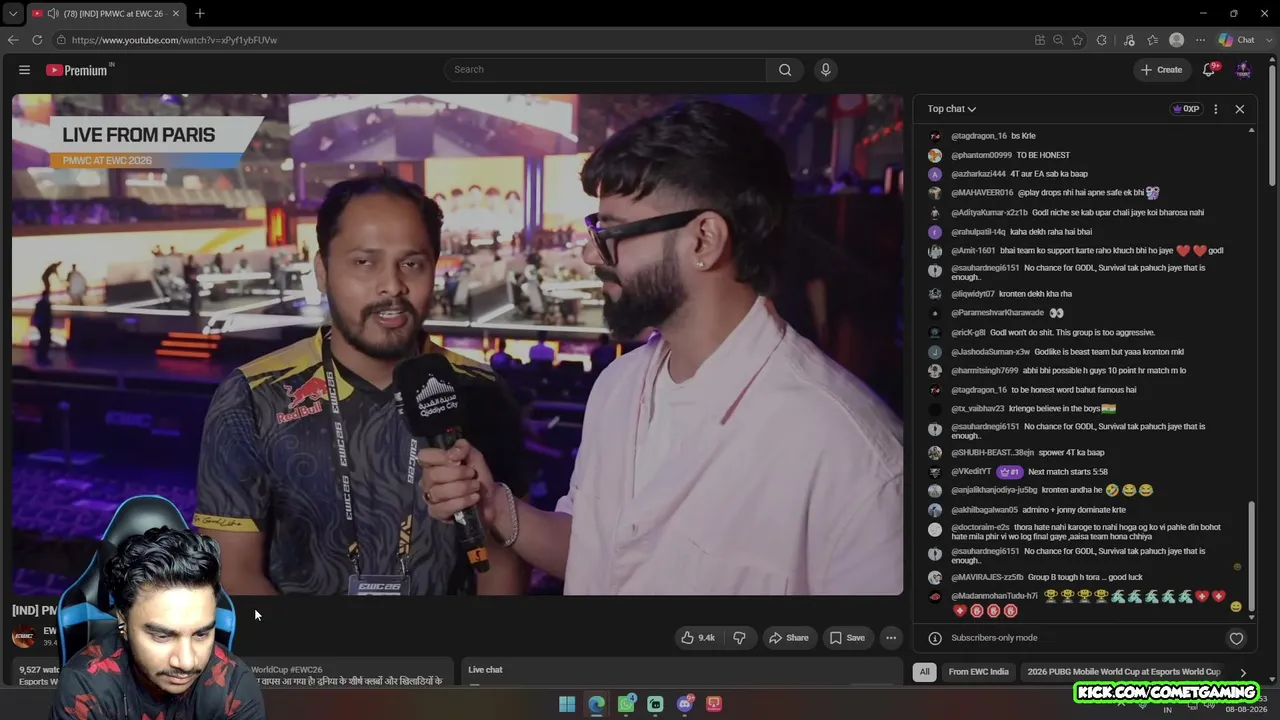Click the Create button
This screenshot has height=720, width=1280.
point(1162,70)
